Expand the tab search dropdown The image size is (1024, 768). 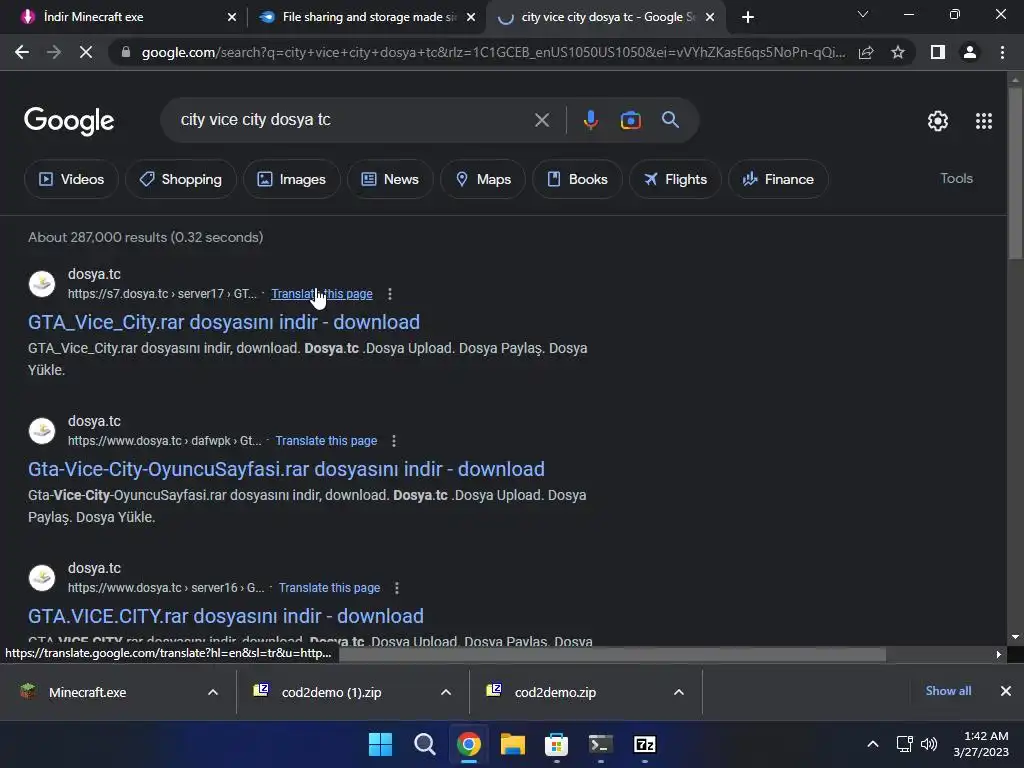(863, 14)
